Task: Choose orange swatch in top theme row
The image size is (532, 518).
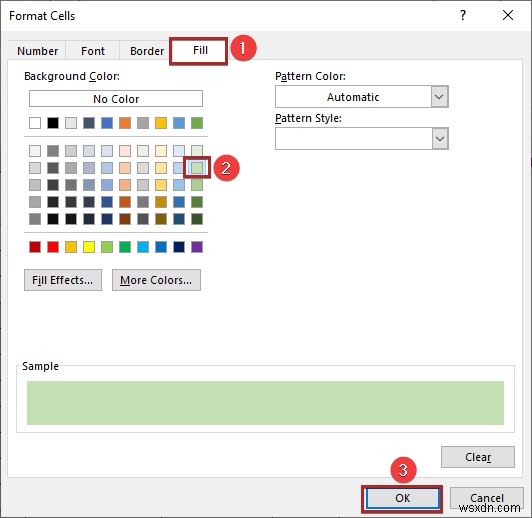Action: click(125, 123)
